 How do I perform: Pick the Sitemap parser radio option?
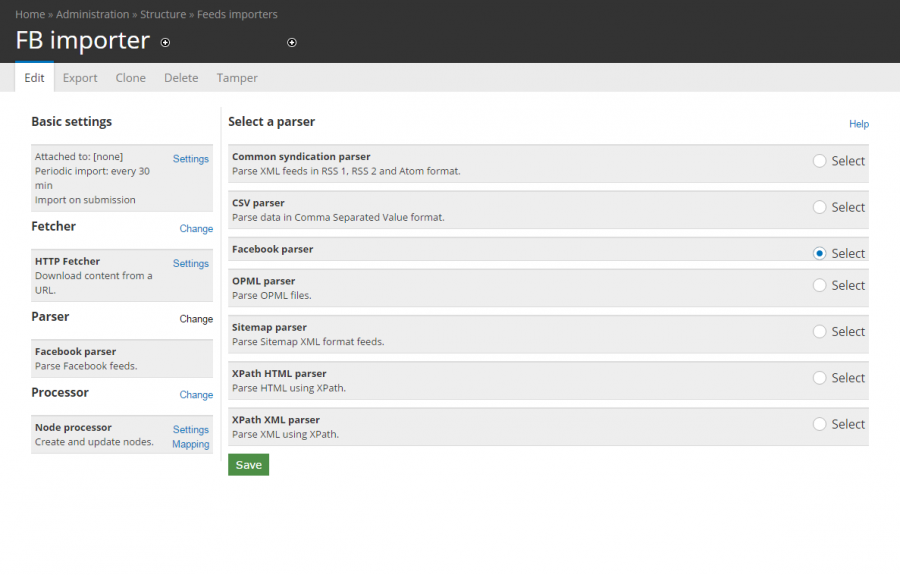click(819, 332)
